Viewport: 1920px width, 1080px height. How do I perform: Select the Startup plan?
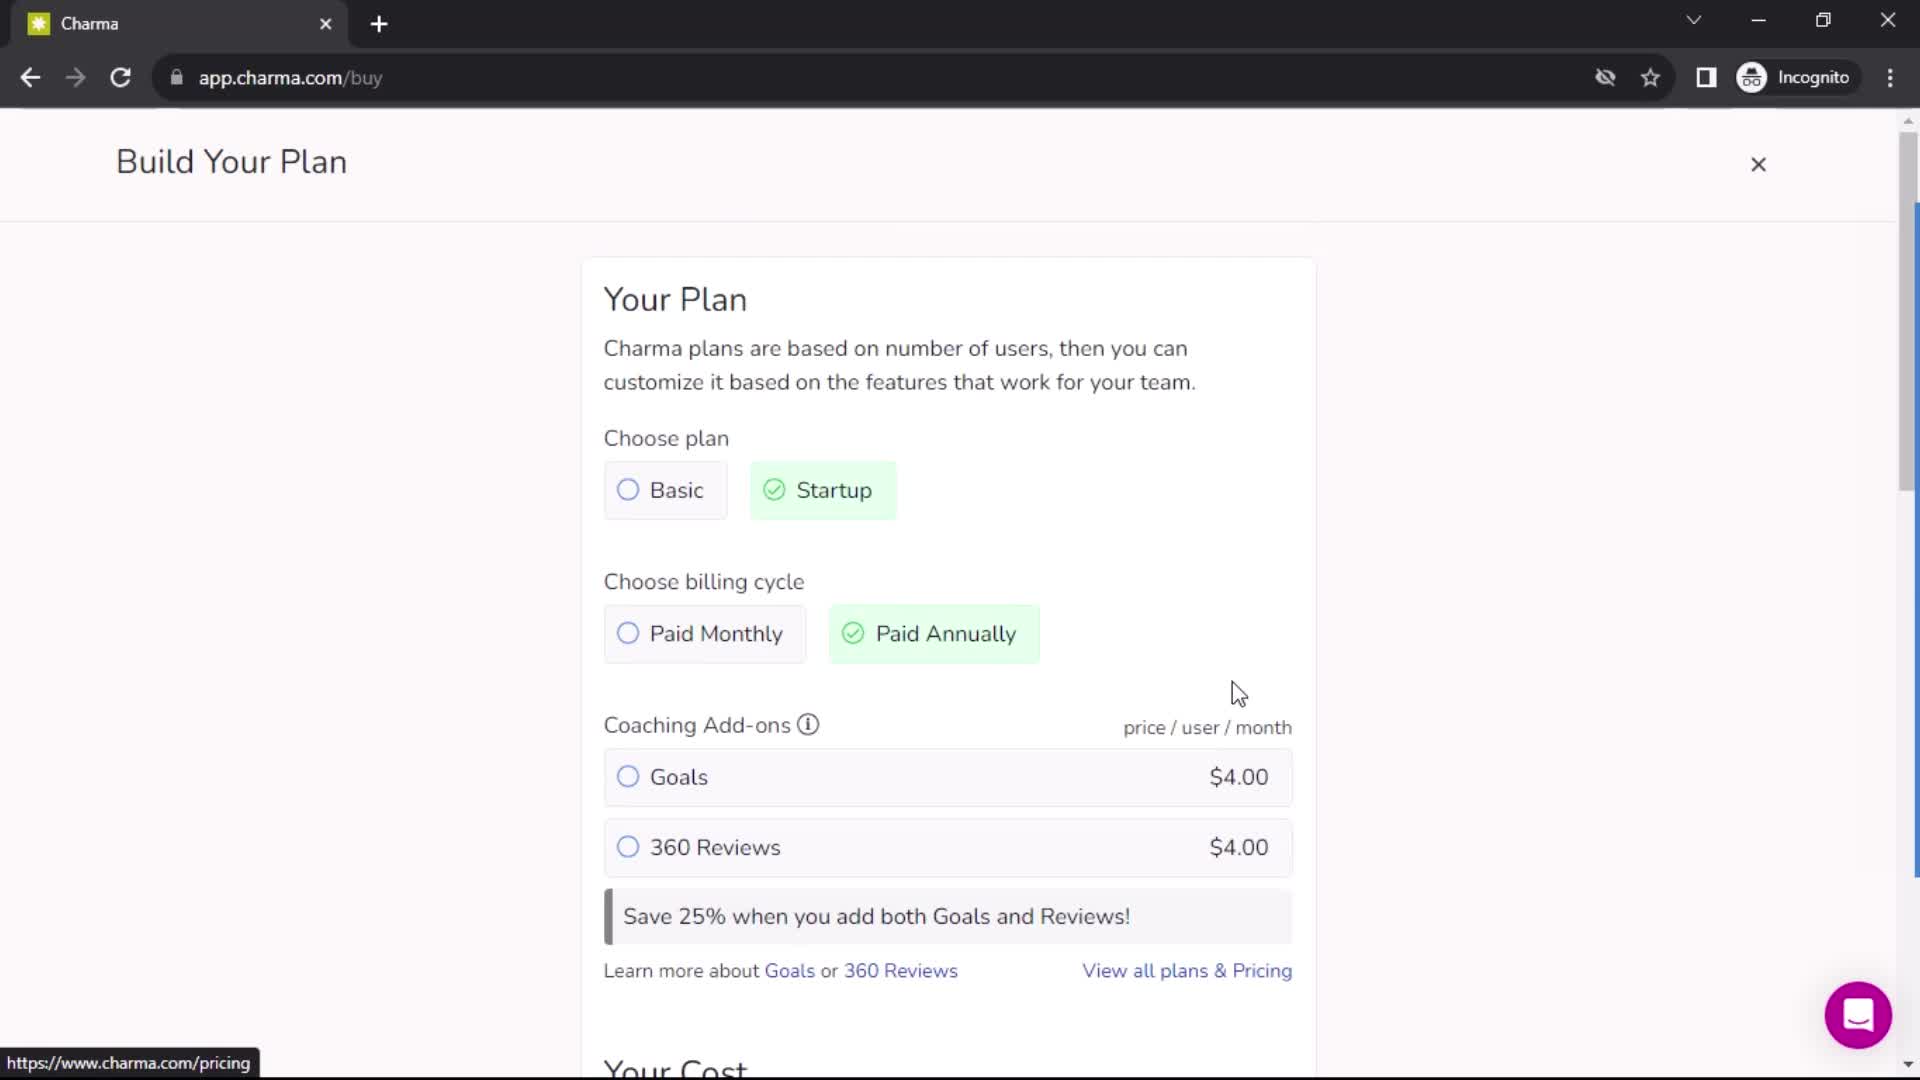click(823, 490)
